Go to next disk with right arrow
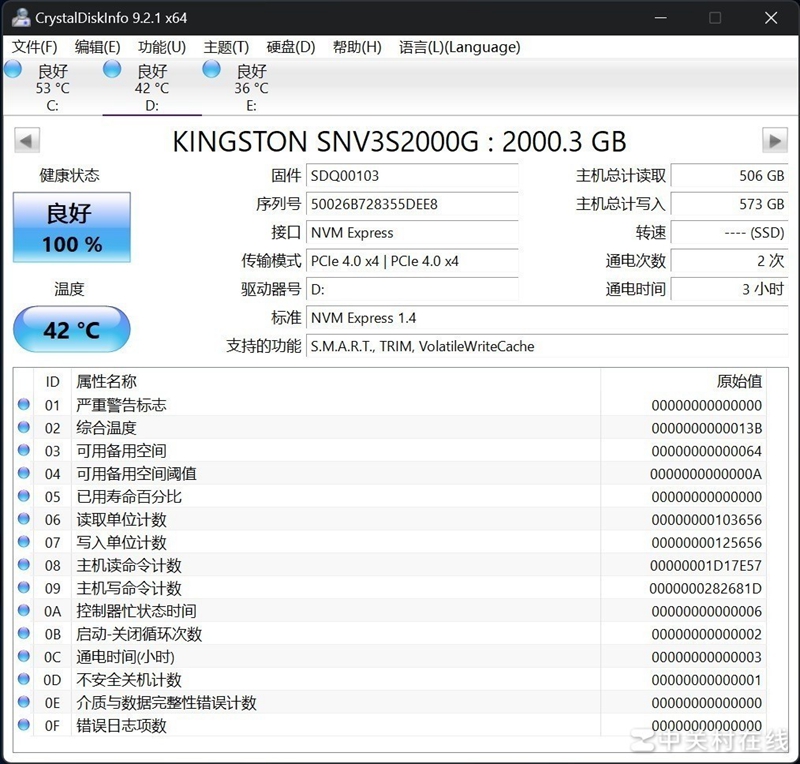 point(774,140)
